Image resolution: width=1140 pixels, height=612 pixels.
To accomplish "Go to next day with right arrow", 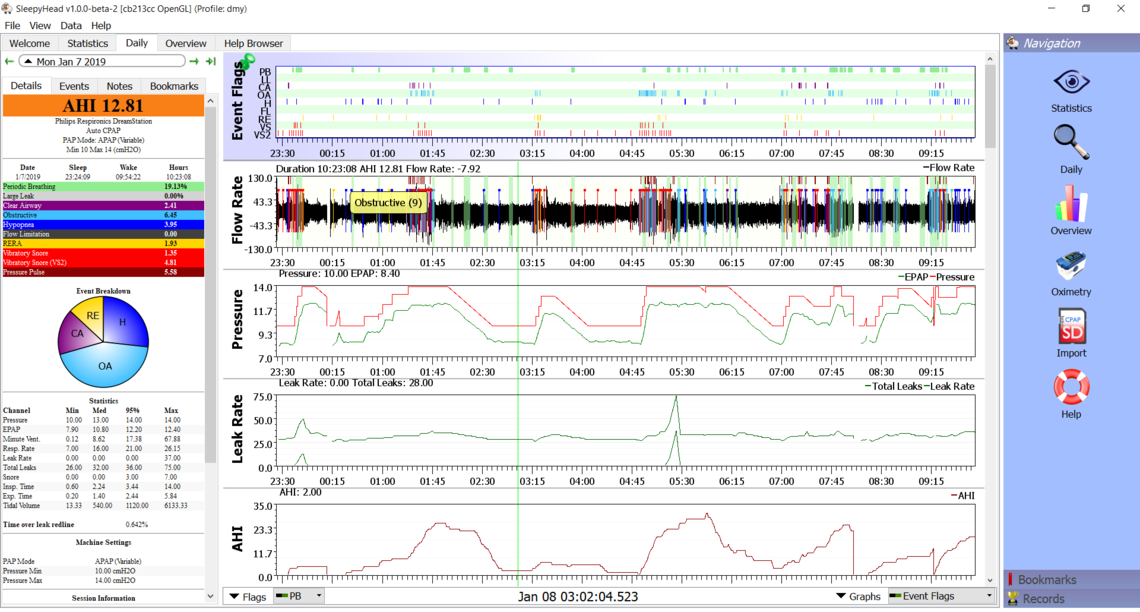I will click(194, 62).
